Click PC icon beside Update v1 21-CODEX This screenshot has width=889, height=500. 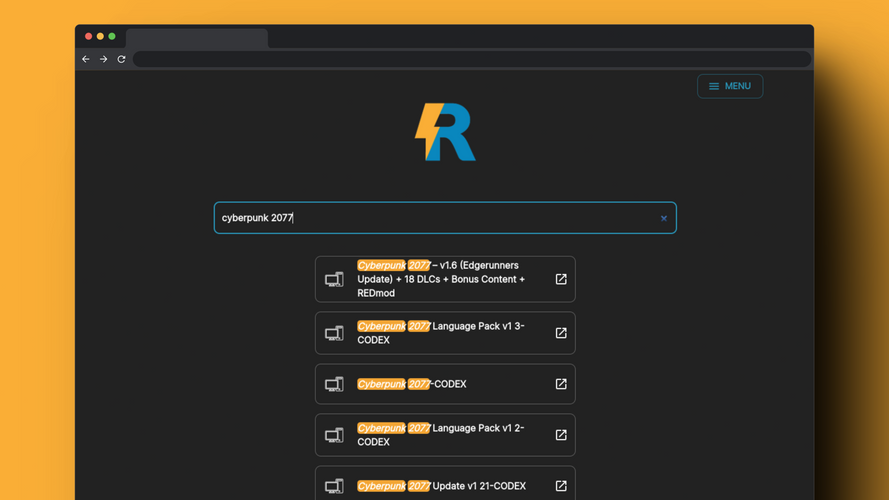click(335, 486)
